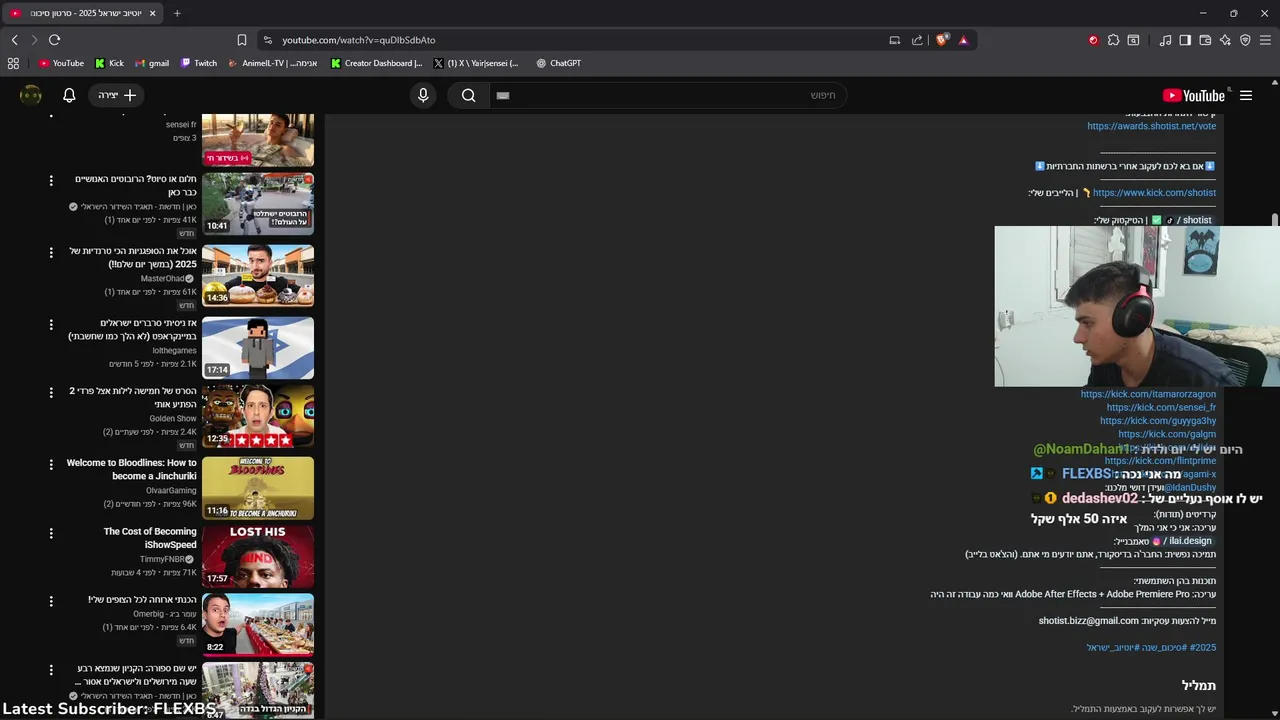The height and width of the screenshot is (720, 1280).
Task: Click the ilai.design Instagram chip
Action: 1183,541
